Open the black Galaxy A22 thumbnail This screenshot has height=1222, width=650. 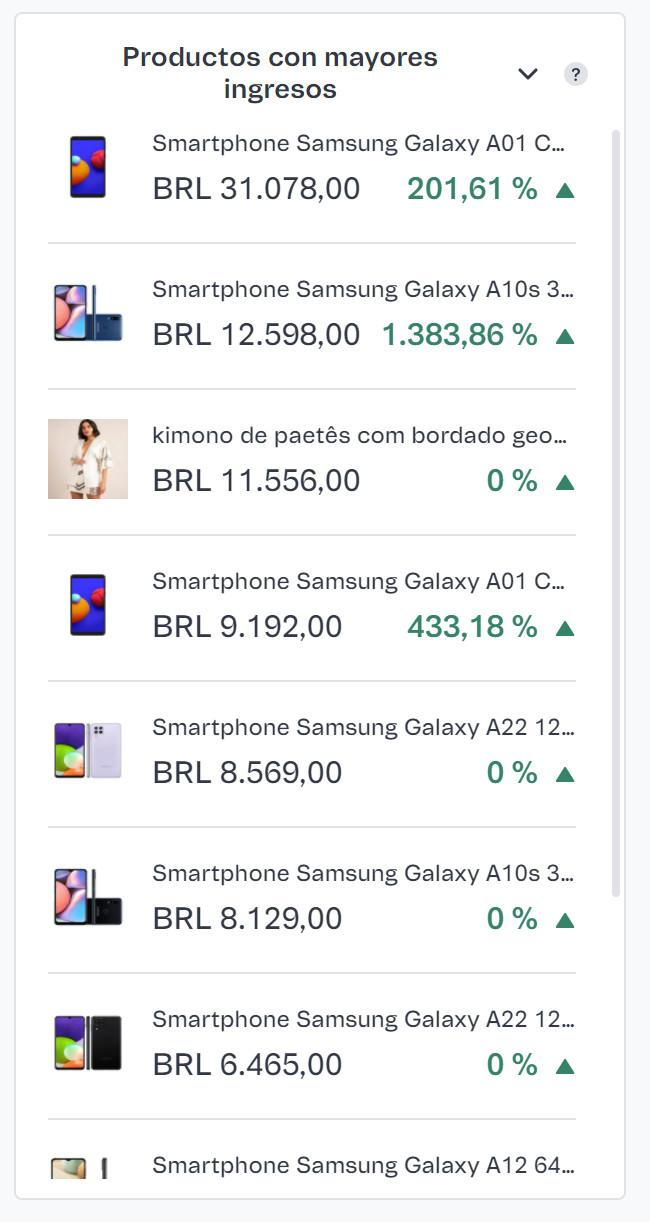pos(88,1043)
